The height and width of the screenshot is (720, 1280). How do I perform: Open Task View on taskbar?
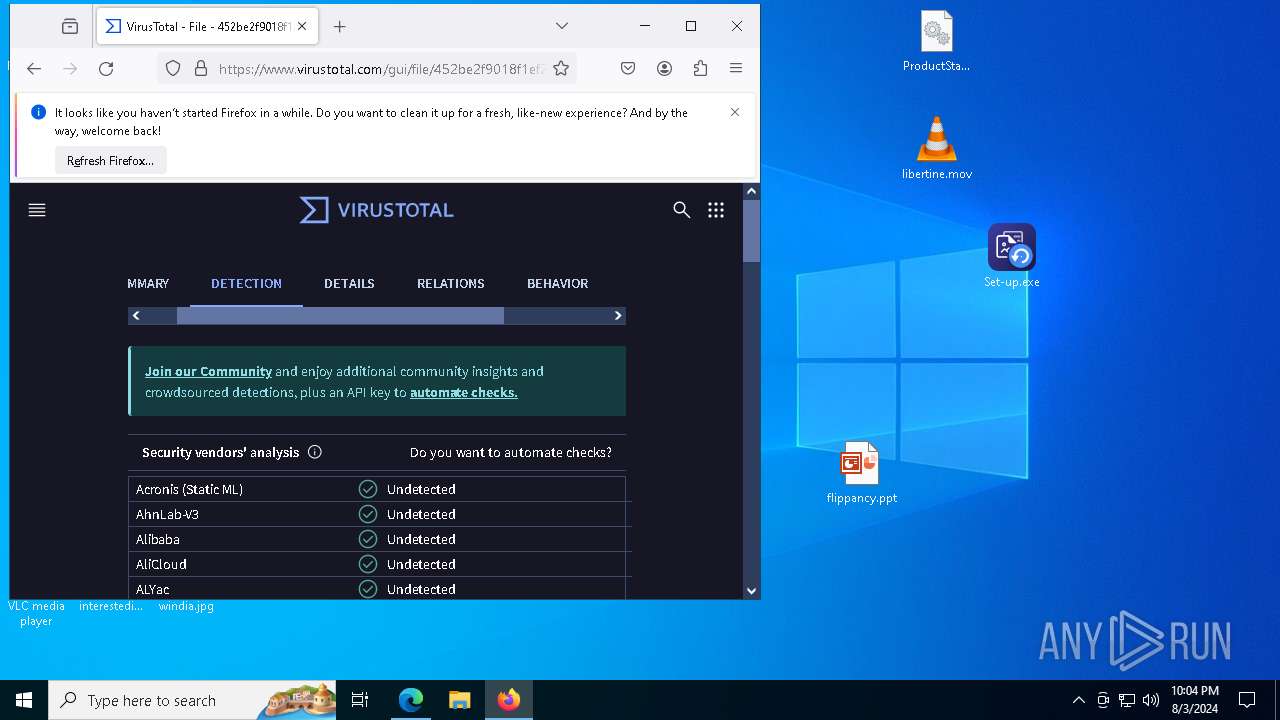point(360,700)
